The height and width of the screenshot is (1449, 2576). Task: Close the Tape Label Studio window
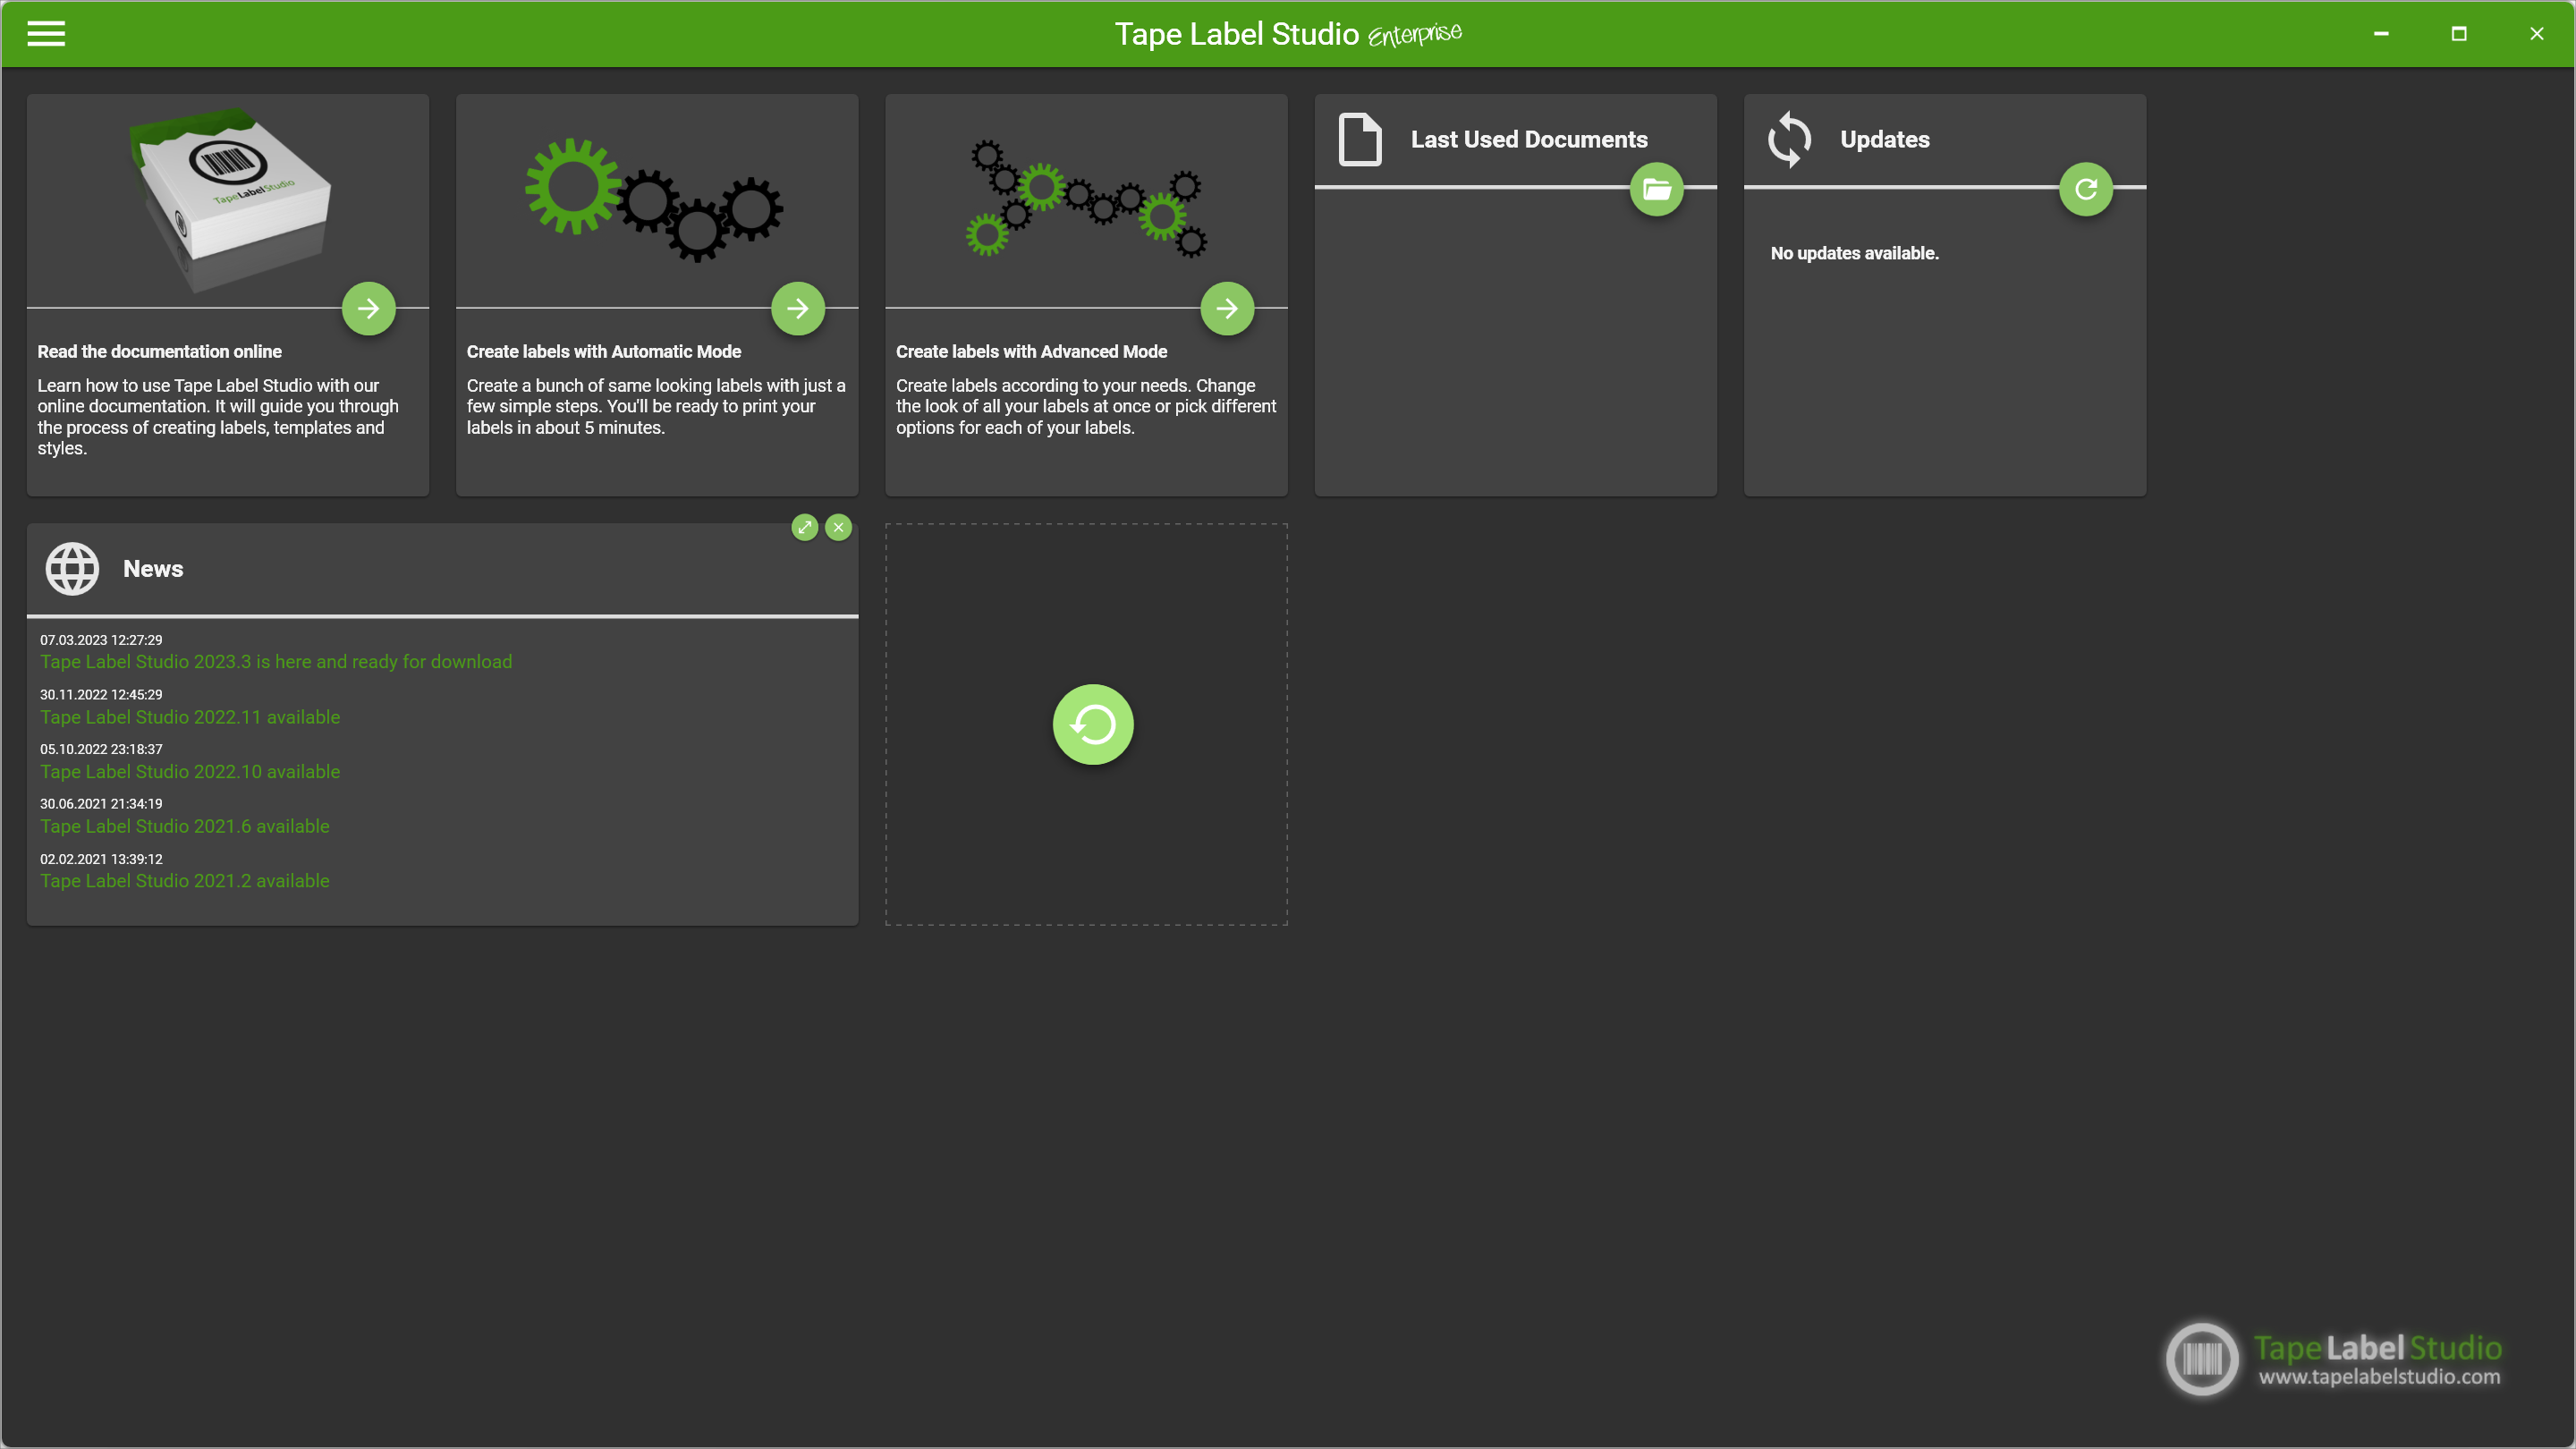click(x=2537, y=34)
